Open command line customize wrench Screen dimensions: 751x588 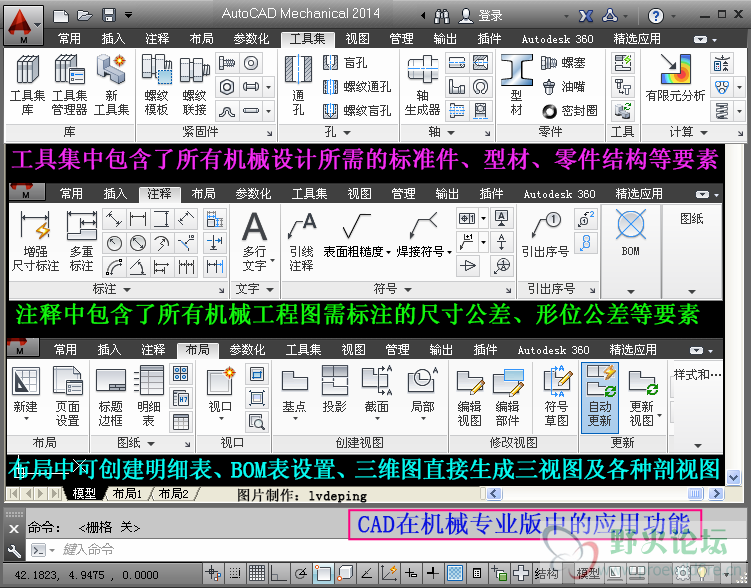coord(14,551)
